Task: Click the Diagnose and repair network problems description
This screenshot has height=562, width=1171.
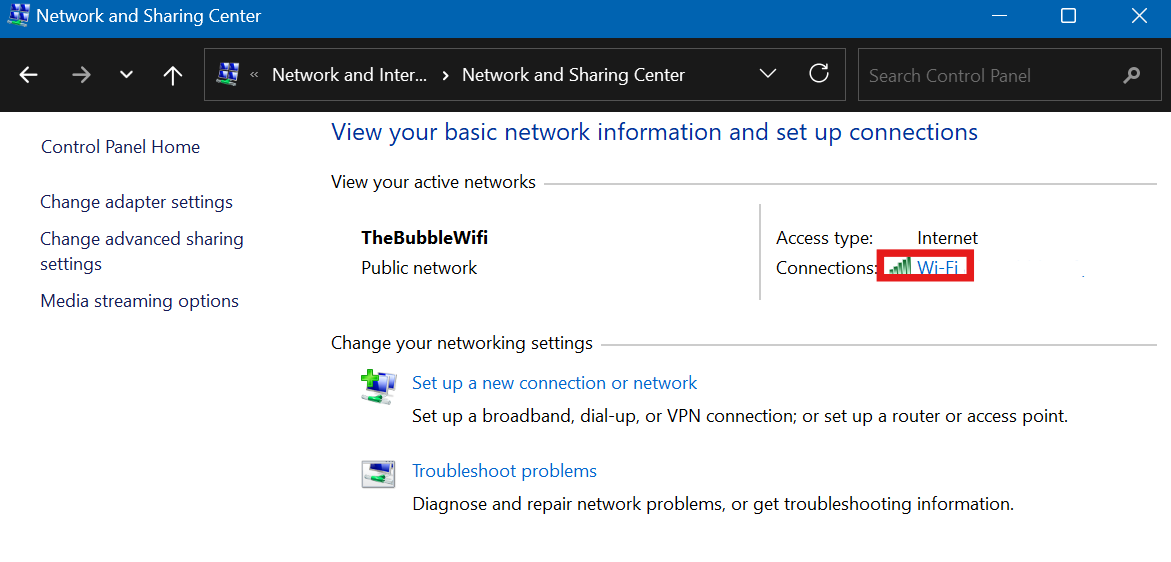Action: [x=713, y=504]
